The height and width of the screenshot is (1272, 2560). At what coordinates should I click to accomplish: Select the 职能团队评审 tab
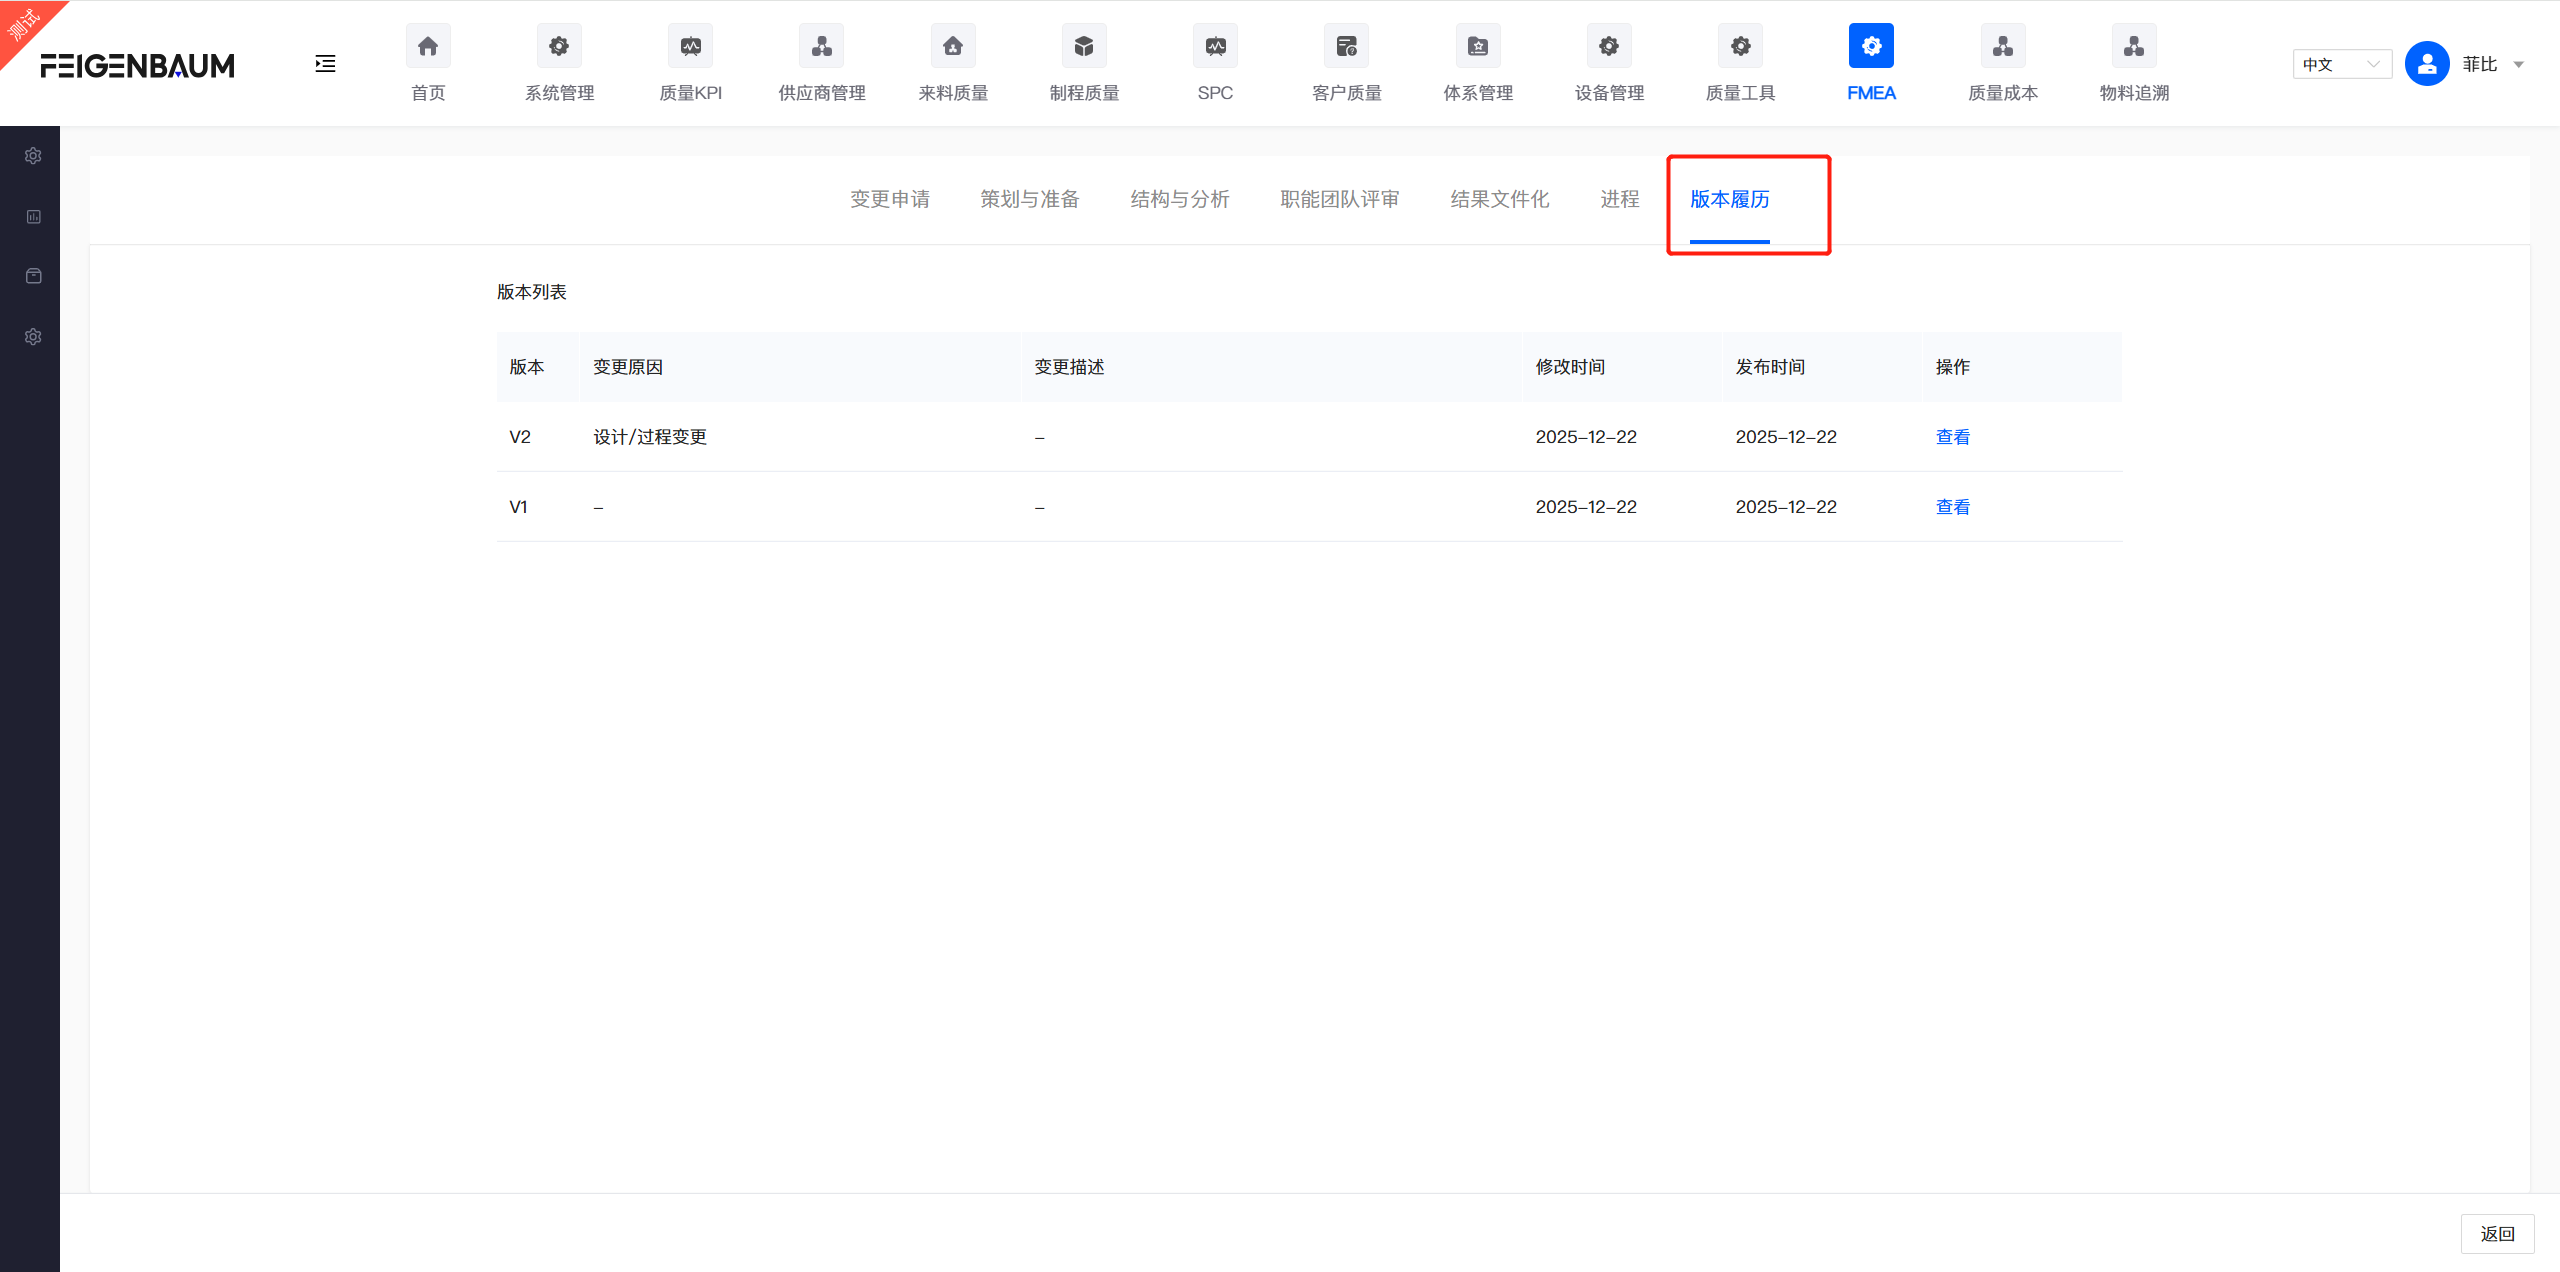point(1339,199)
